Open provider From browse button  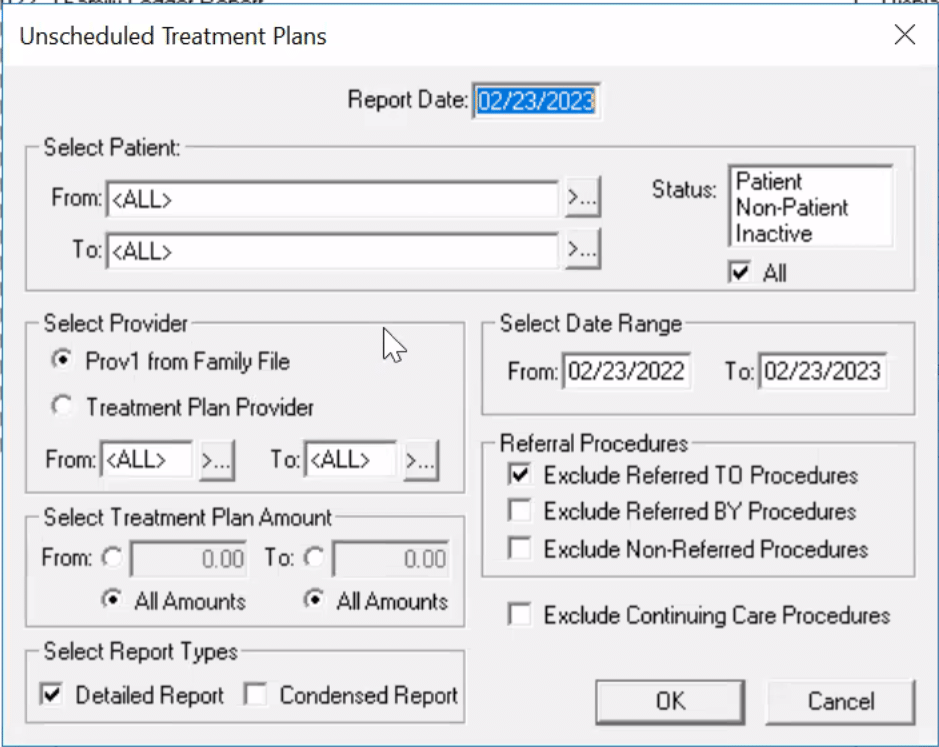coord(216,461)
